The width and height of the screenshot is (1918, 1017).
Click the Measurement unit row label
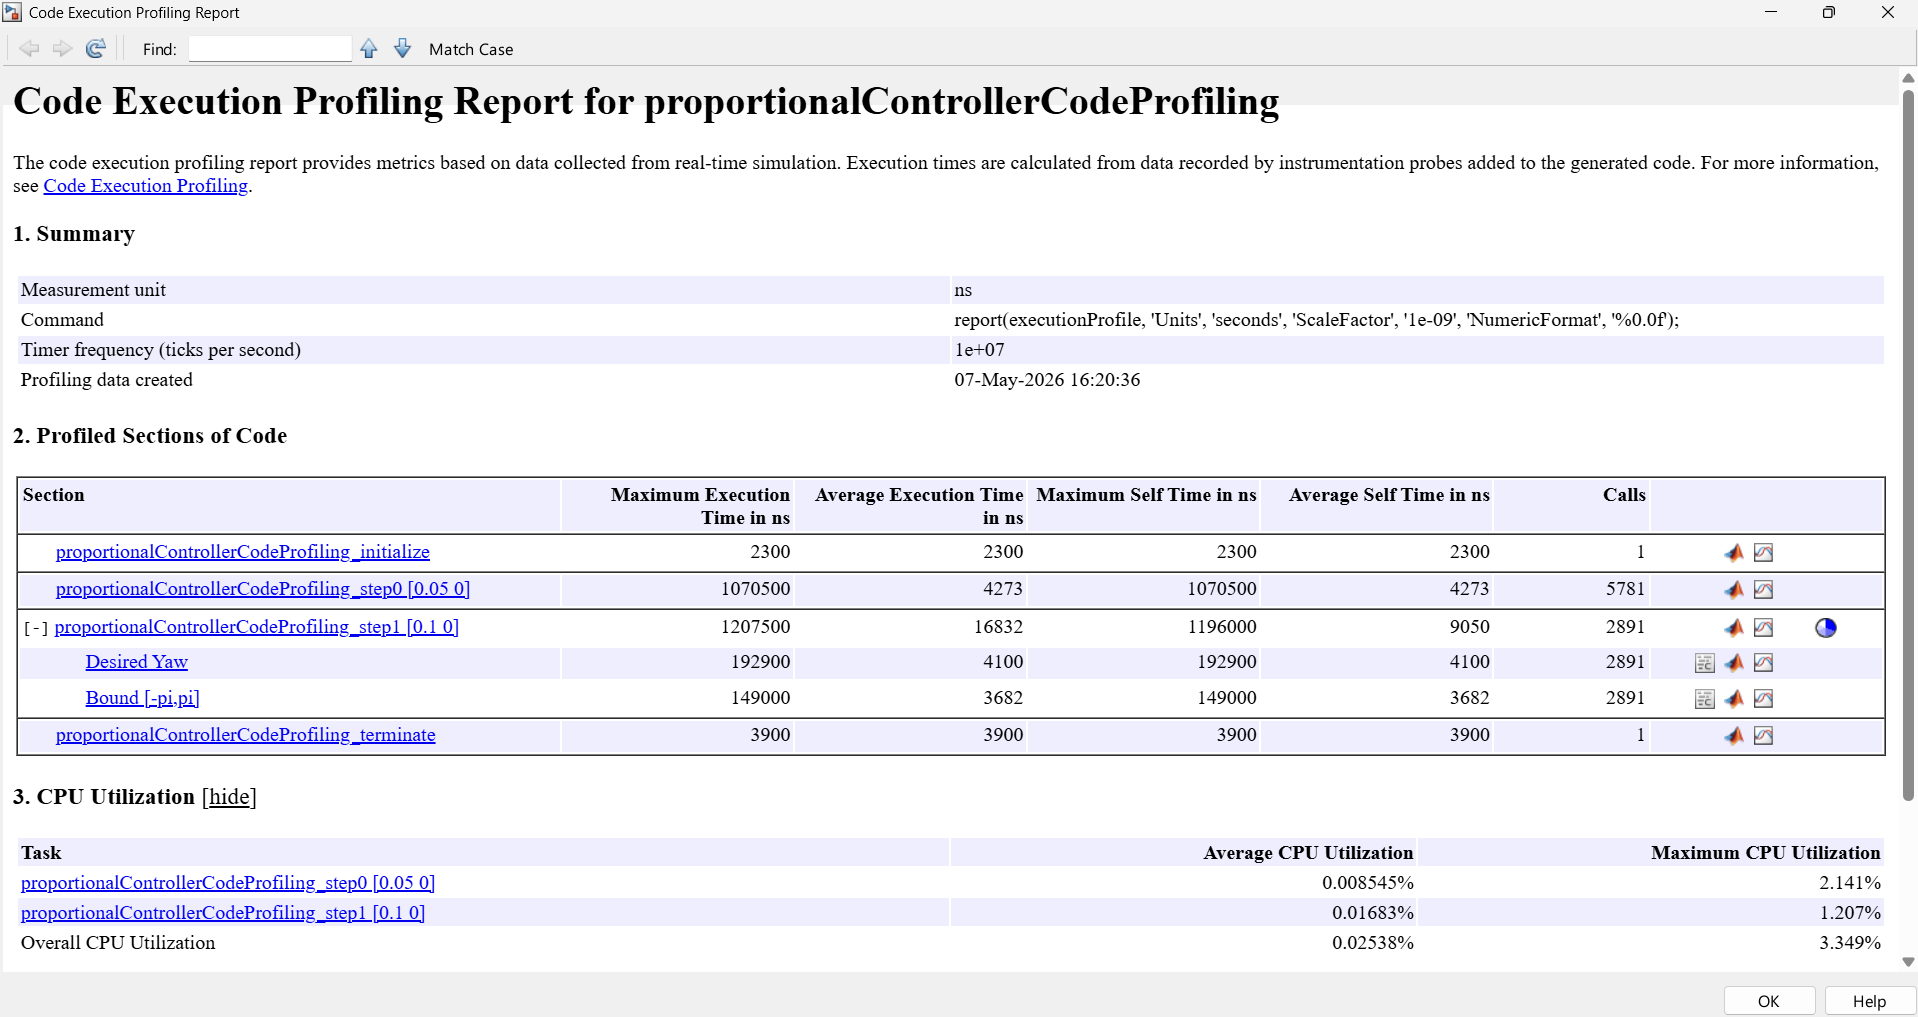coord(93,290)
